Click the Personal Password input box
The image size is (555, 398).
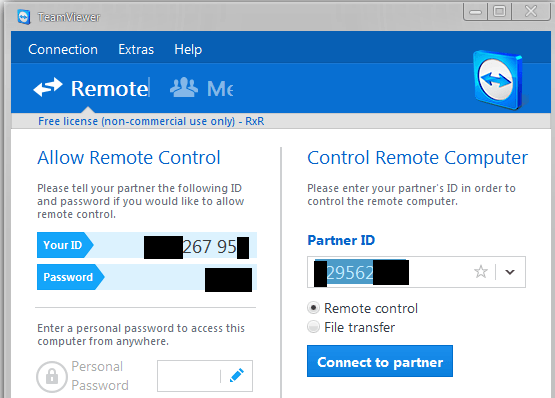tap(205, 376)
